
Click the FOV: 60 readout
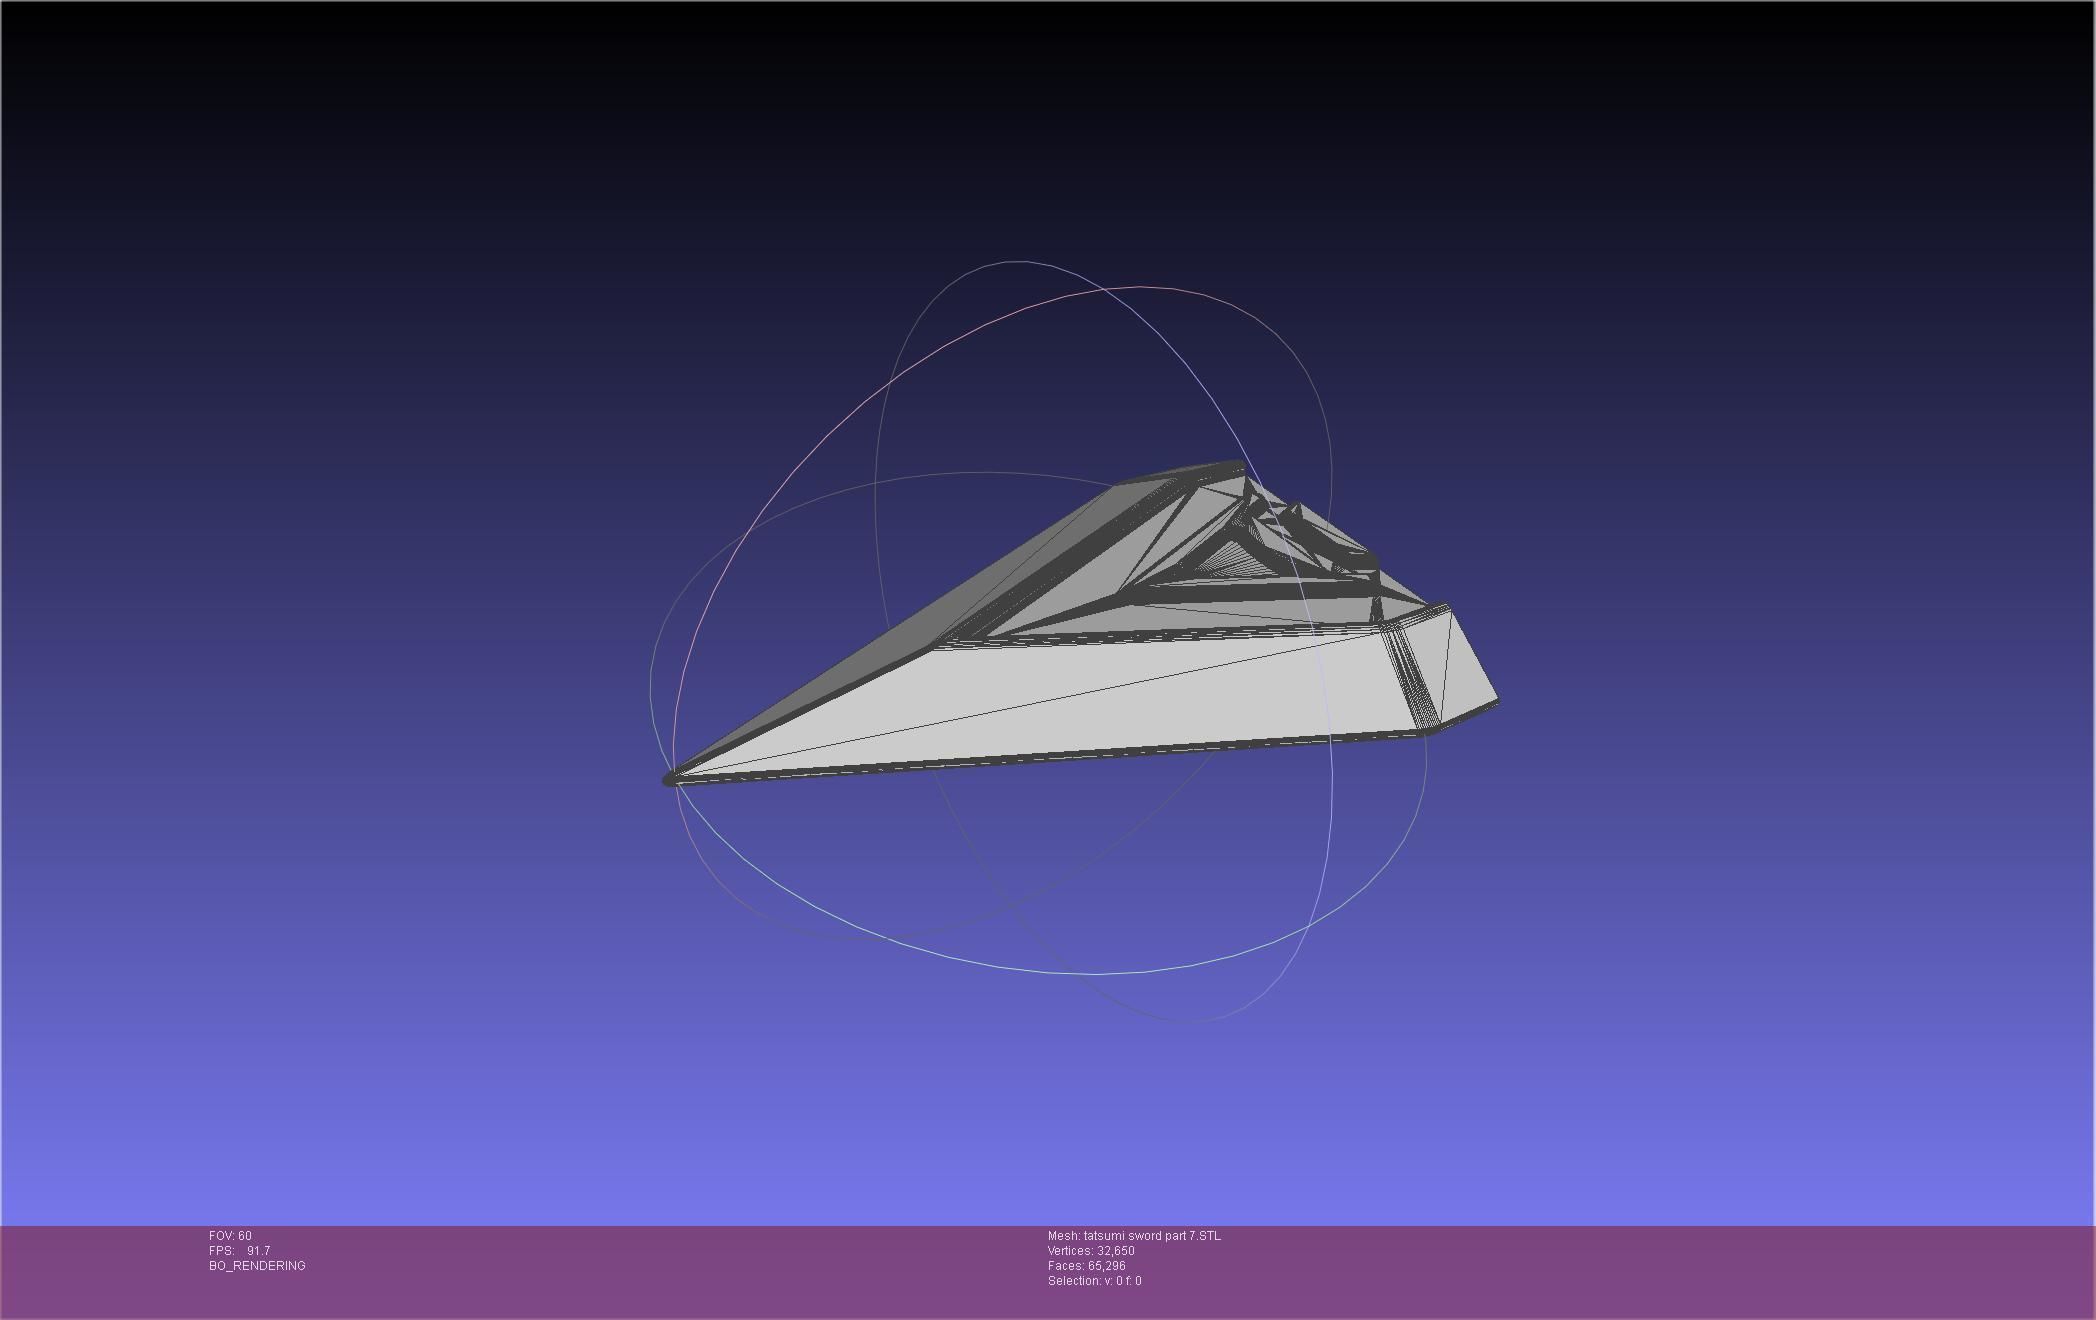tap(230, 1236)
